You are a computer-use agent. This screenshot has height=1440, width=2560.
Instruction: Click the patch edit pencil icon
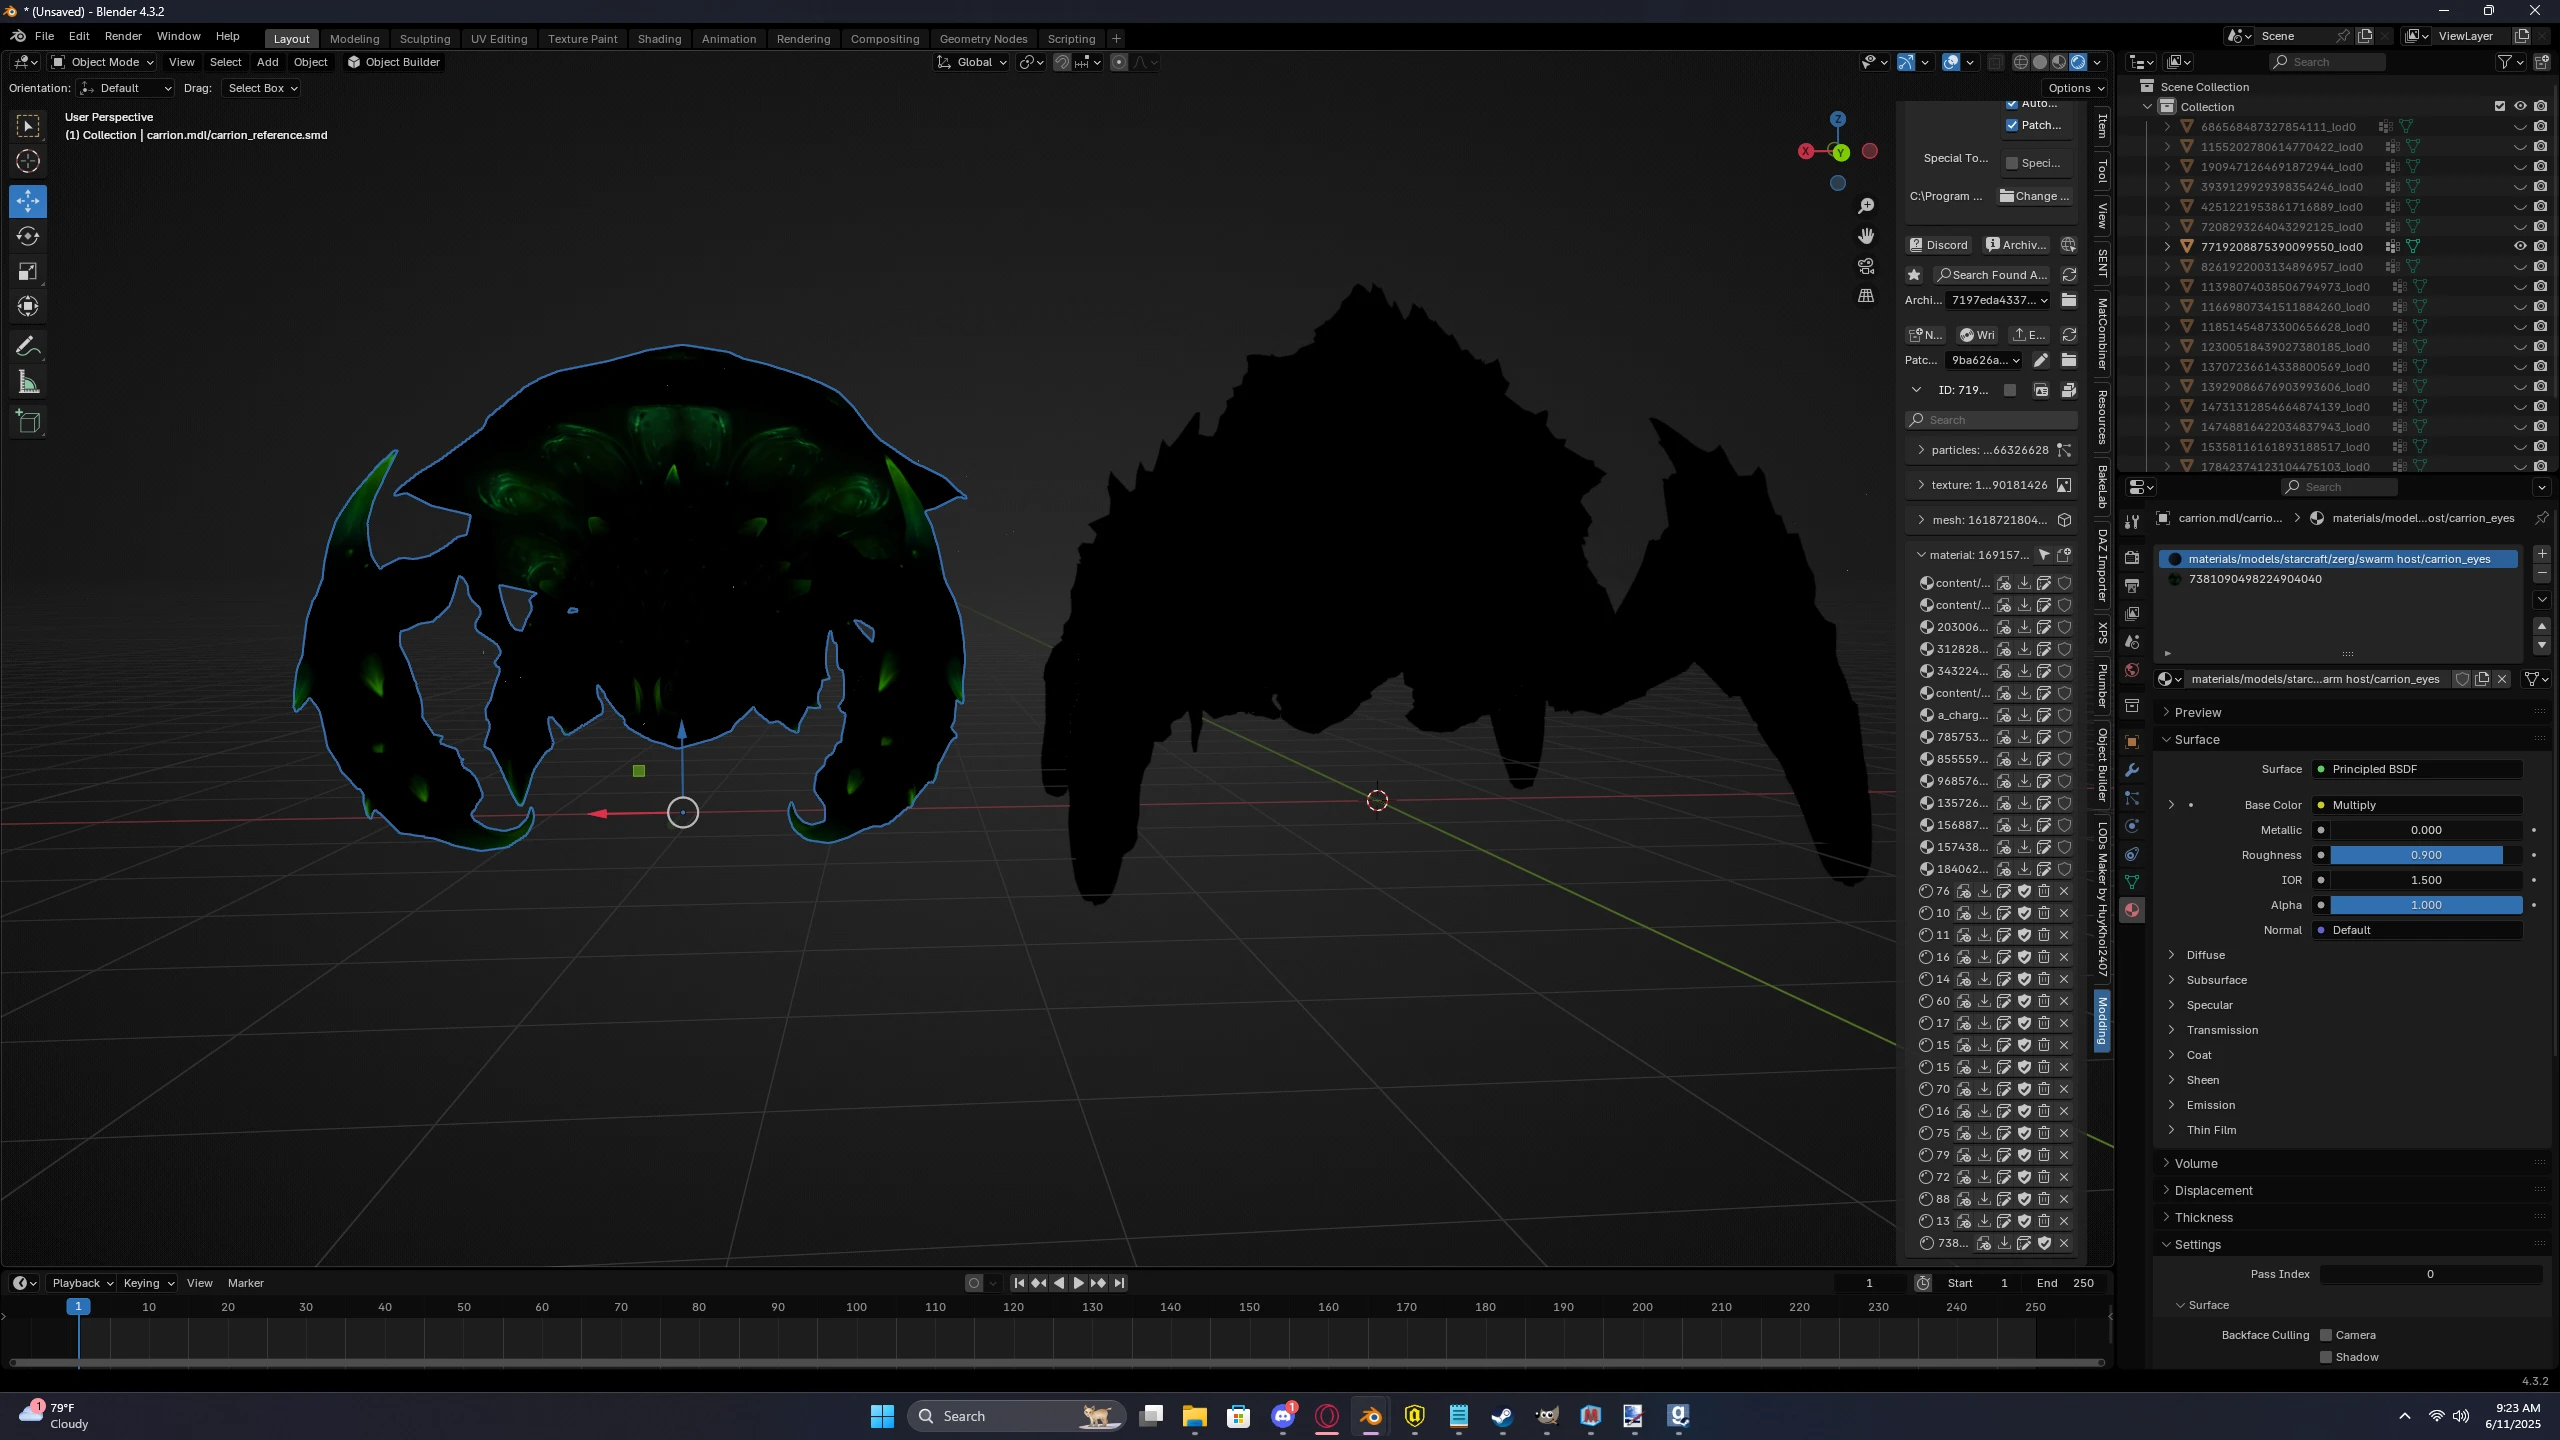[2041, 360]
